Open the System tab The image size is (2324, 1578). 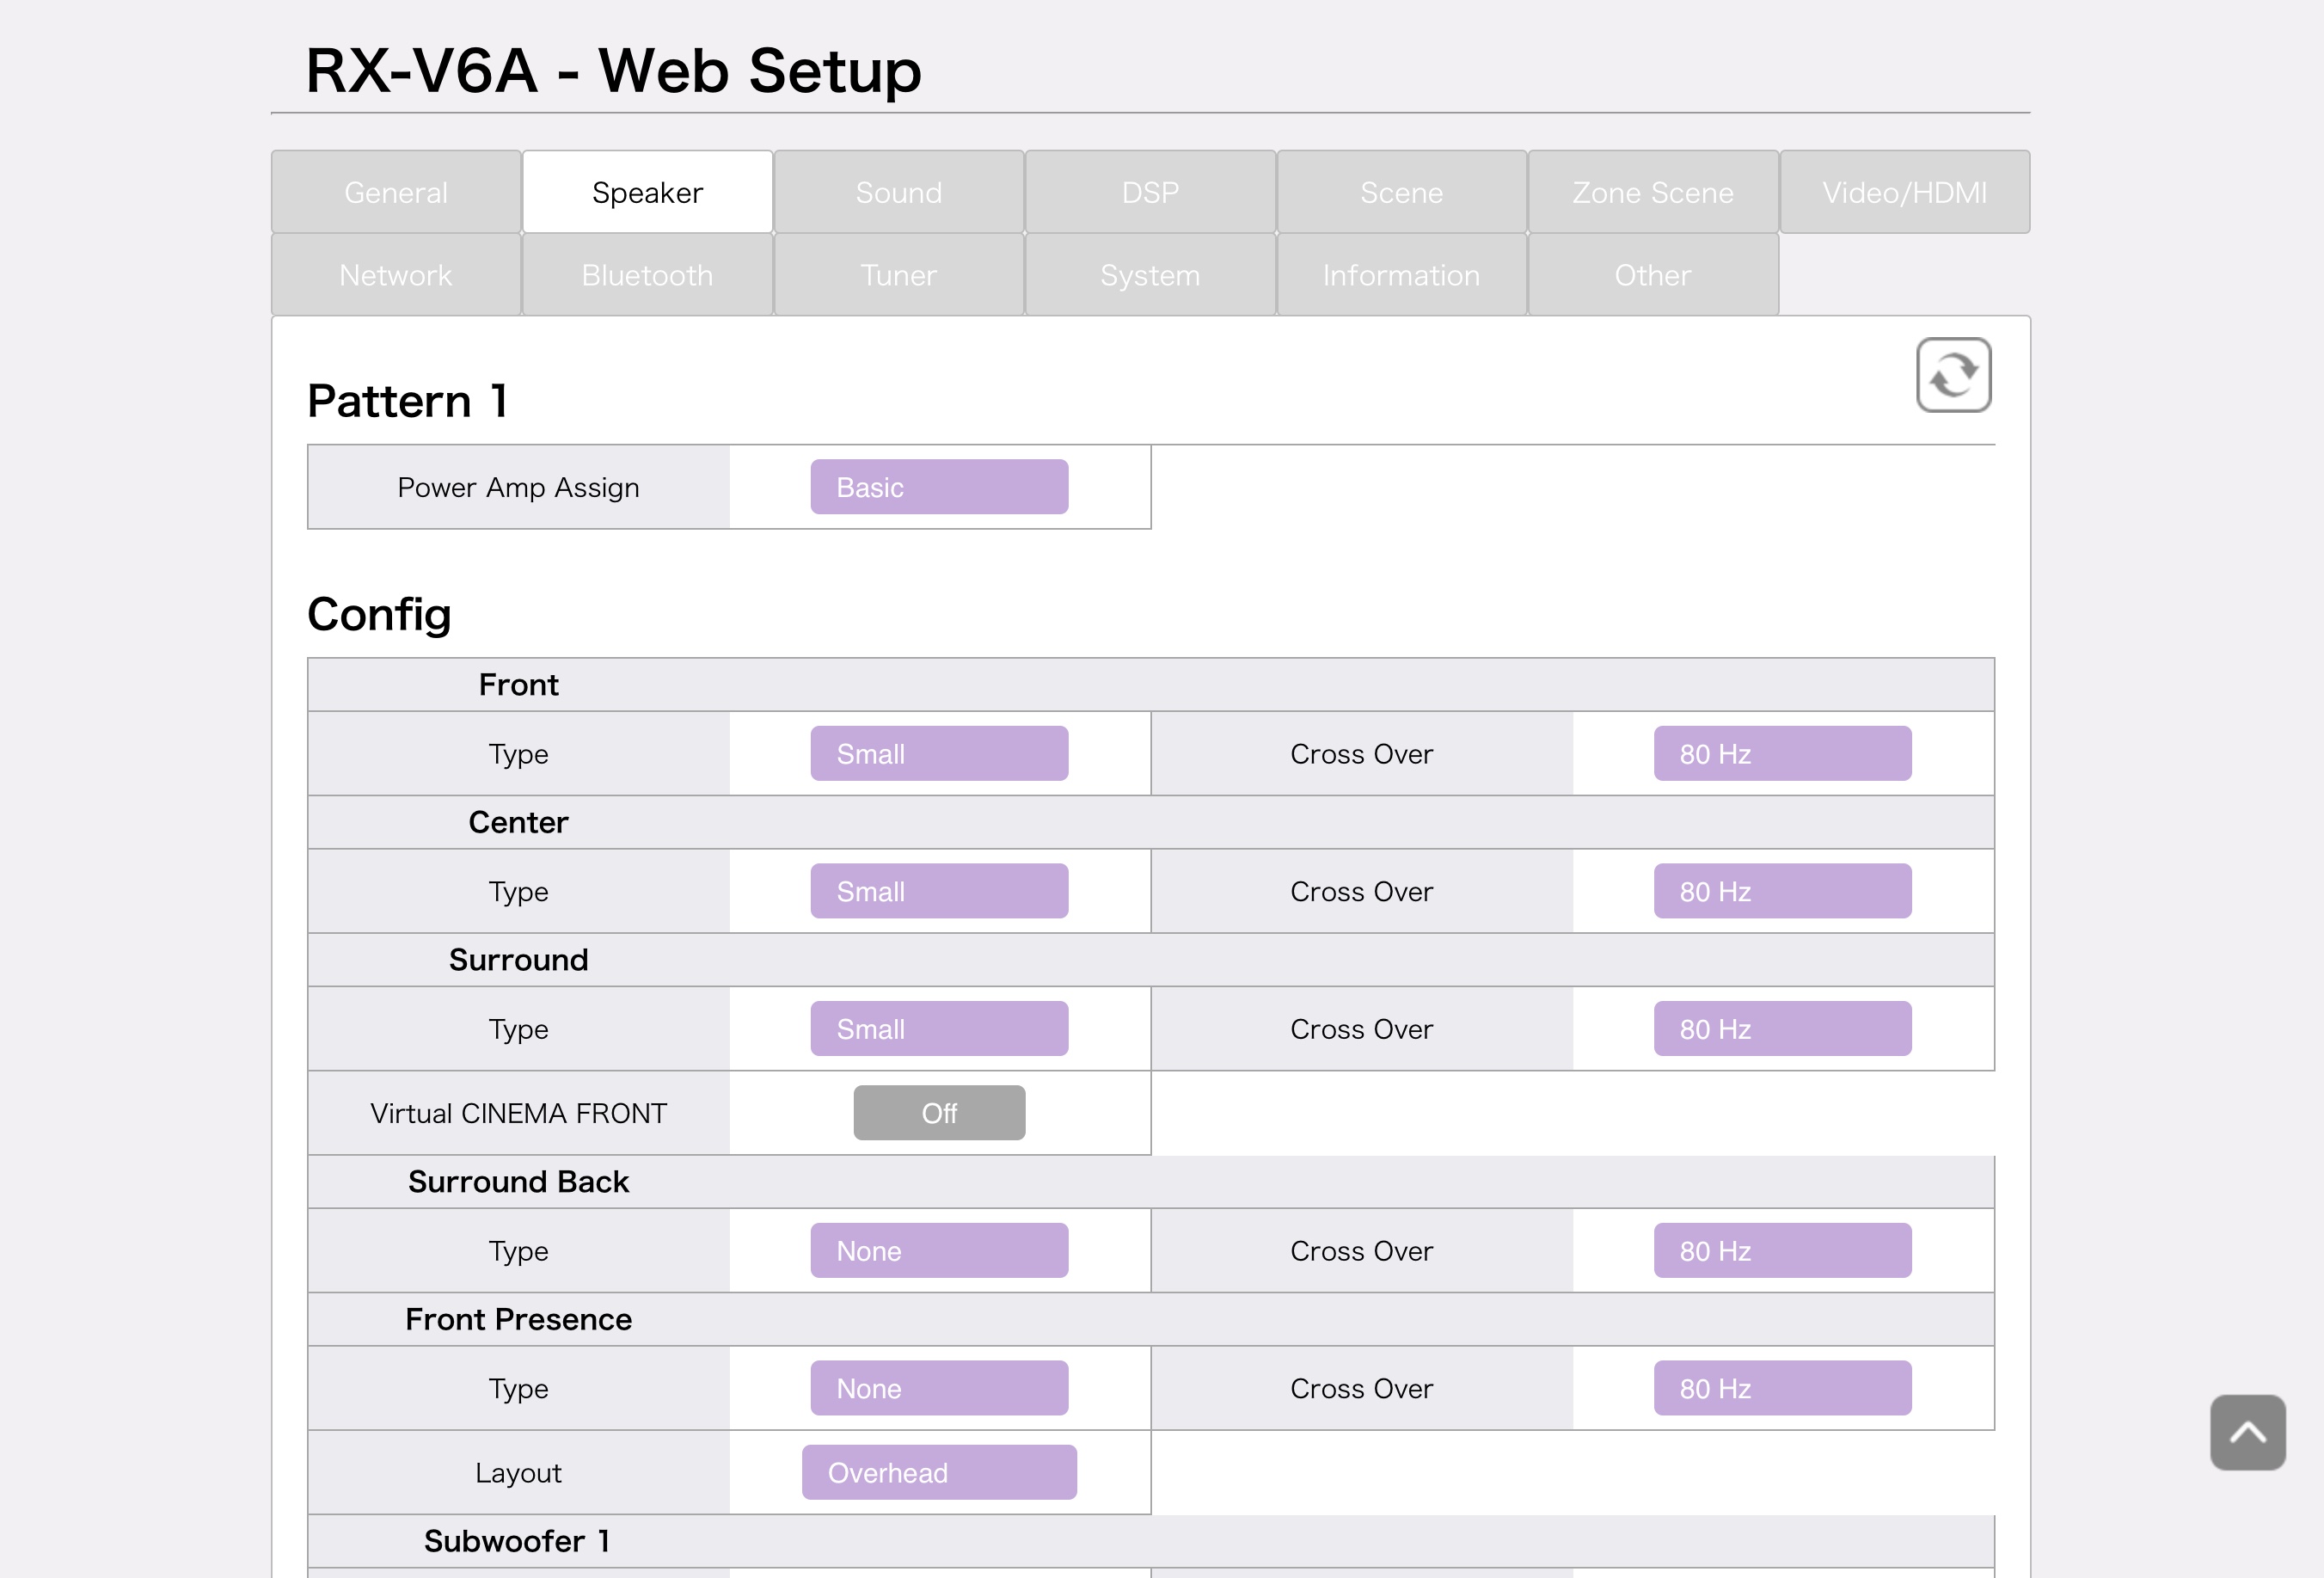pyautogui.click(x=1150, y=275)
